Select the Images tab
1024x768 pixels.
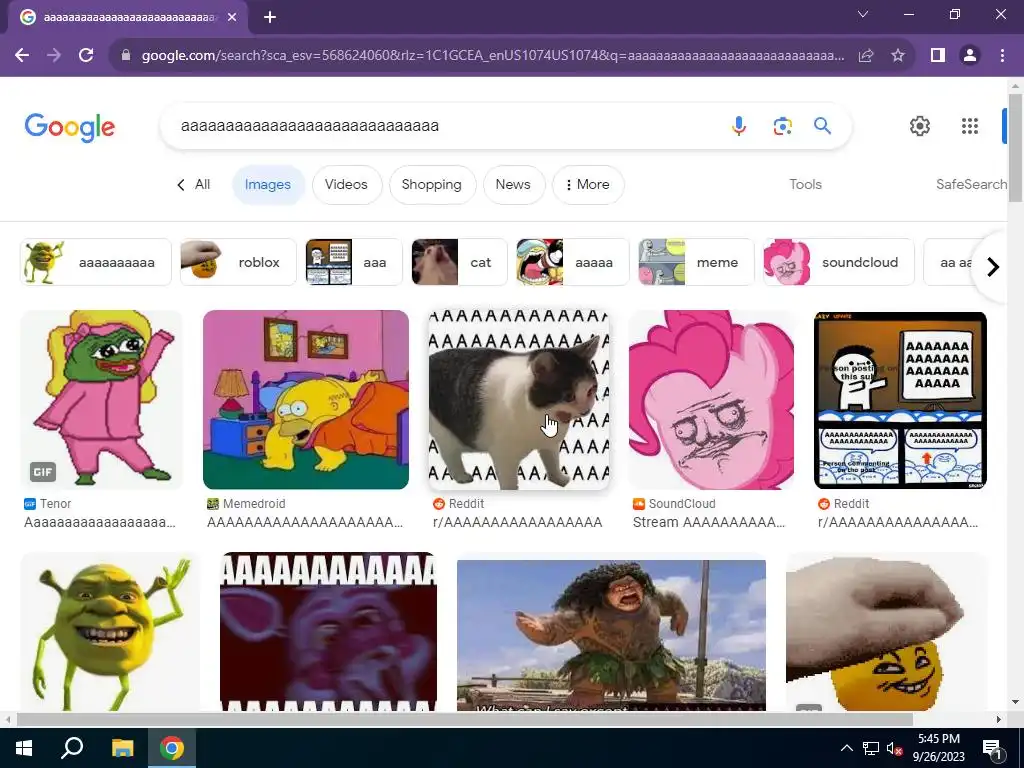coord(268,185)
